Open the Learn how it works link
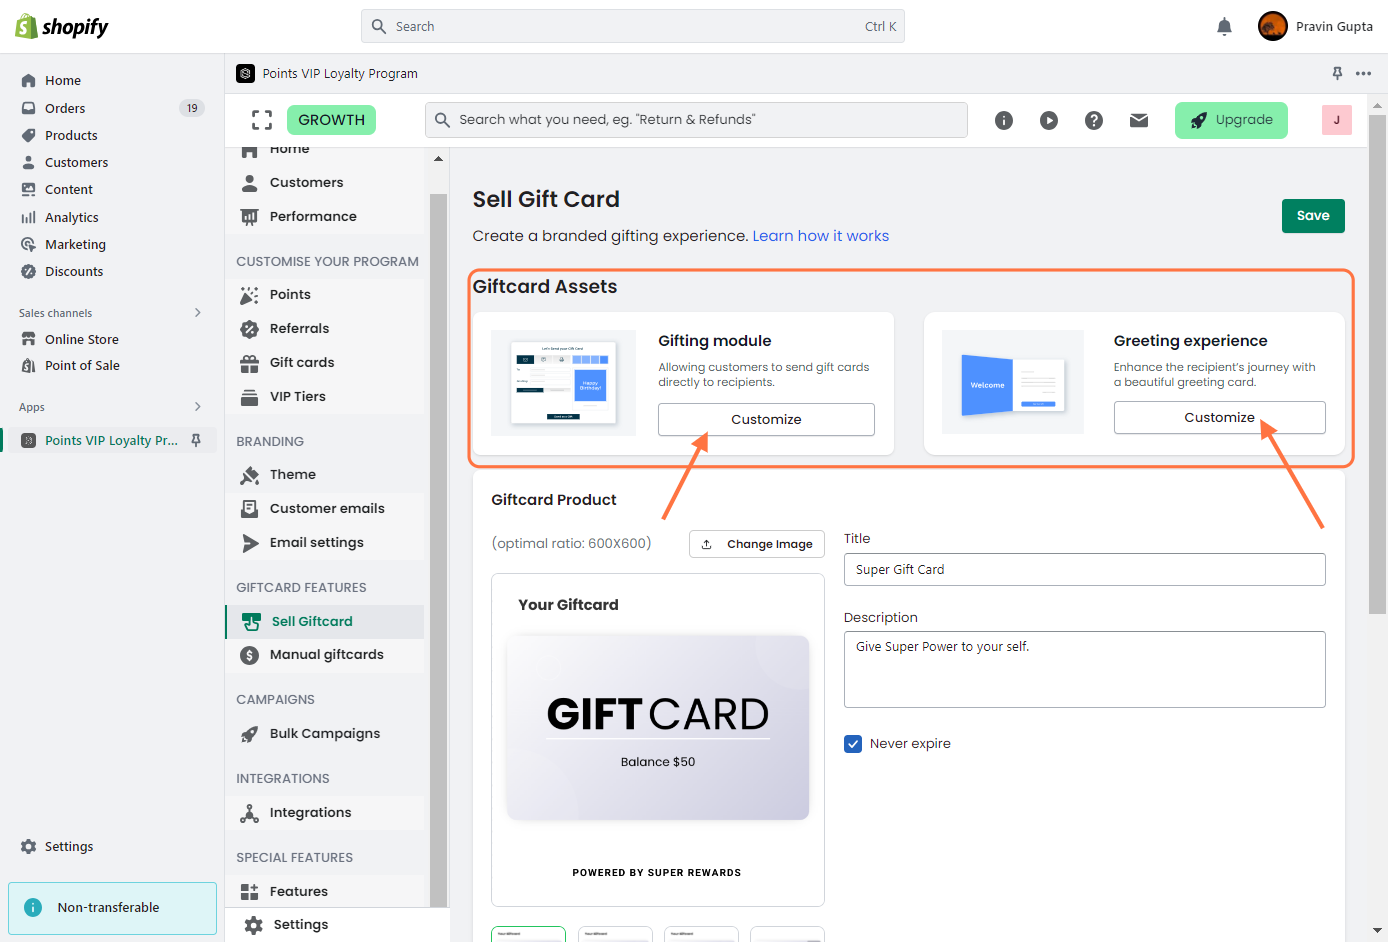The width and height of the screenshot is (1388, 942). (x=820, y=236)
